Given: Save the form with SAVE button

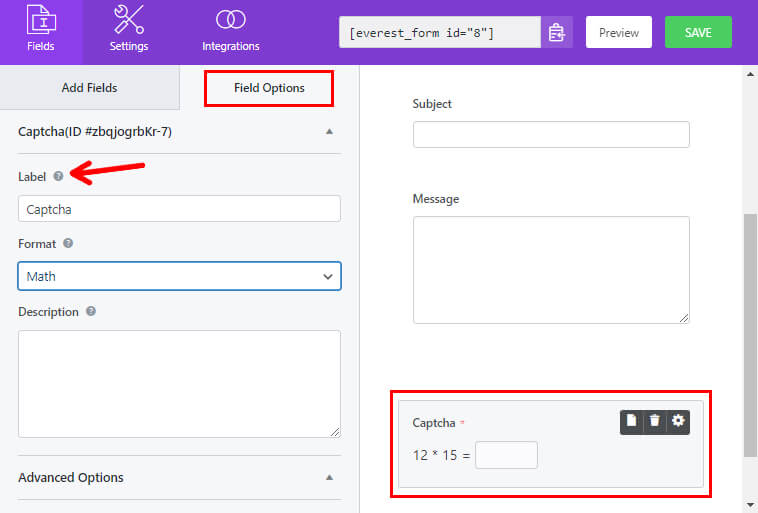Looking at the screenshot, I should [x=698, y=32].
